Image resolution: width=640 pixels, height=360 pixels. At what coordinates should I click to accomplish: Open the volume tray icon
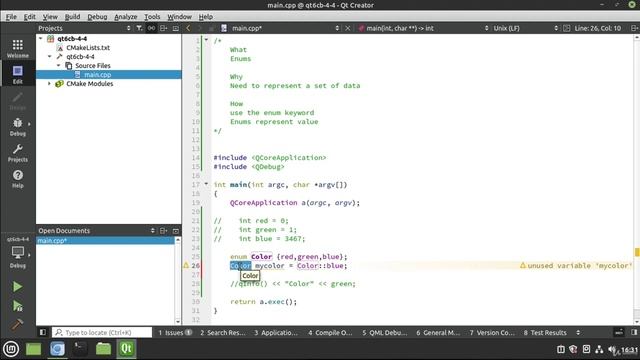(612, 349)
